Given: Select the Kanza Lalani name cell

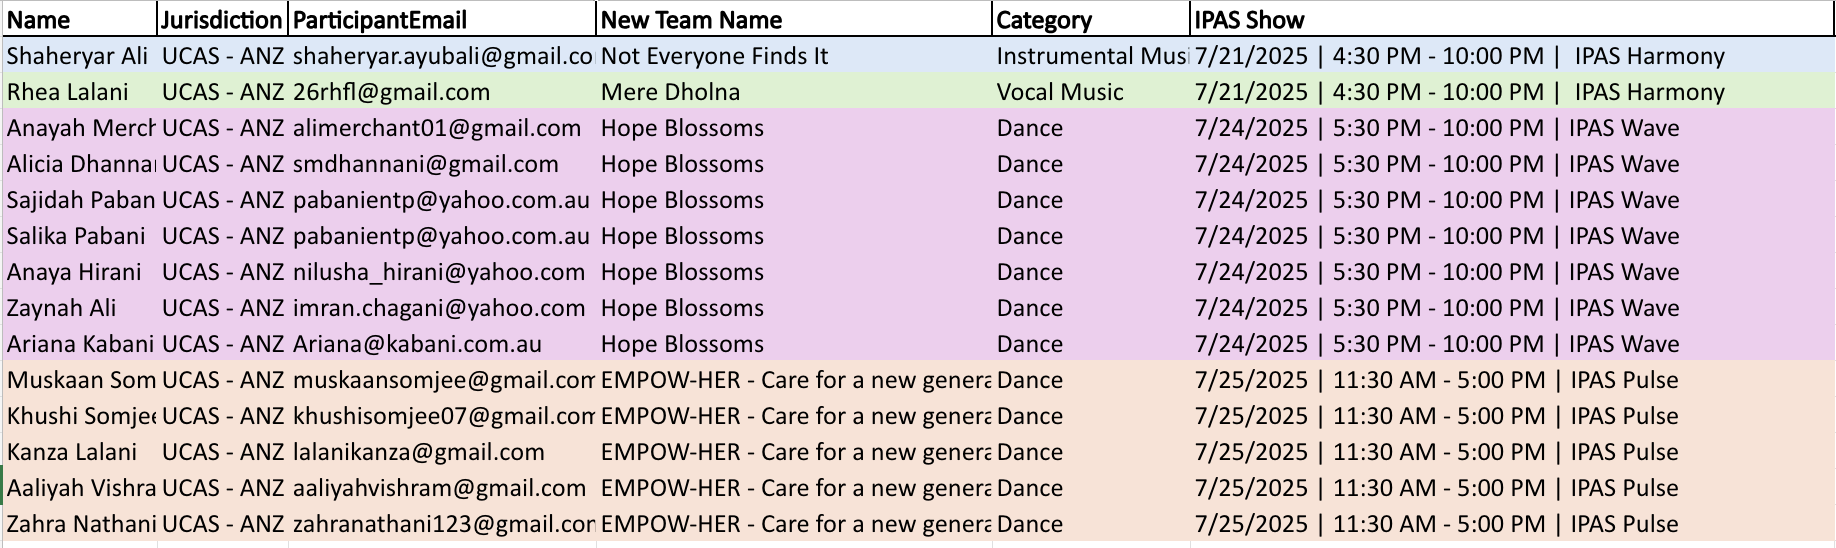Looking at the screenshot, I should pyautogui.click(x=72, y=452).
